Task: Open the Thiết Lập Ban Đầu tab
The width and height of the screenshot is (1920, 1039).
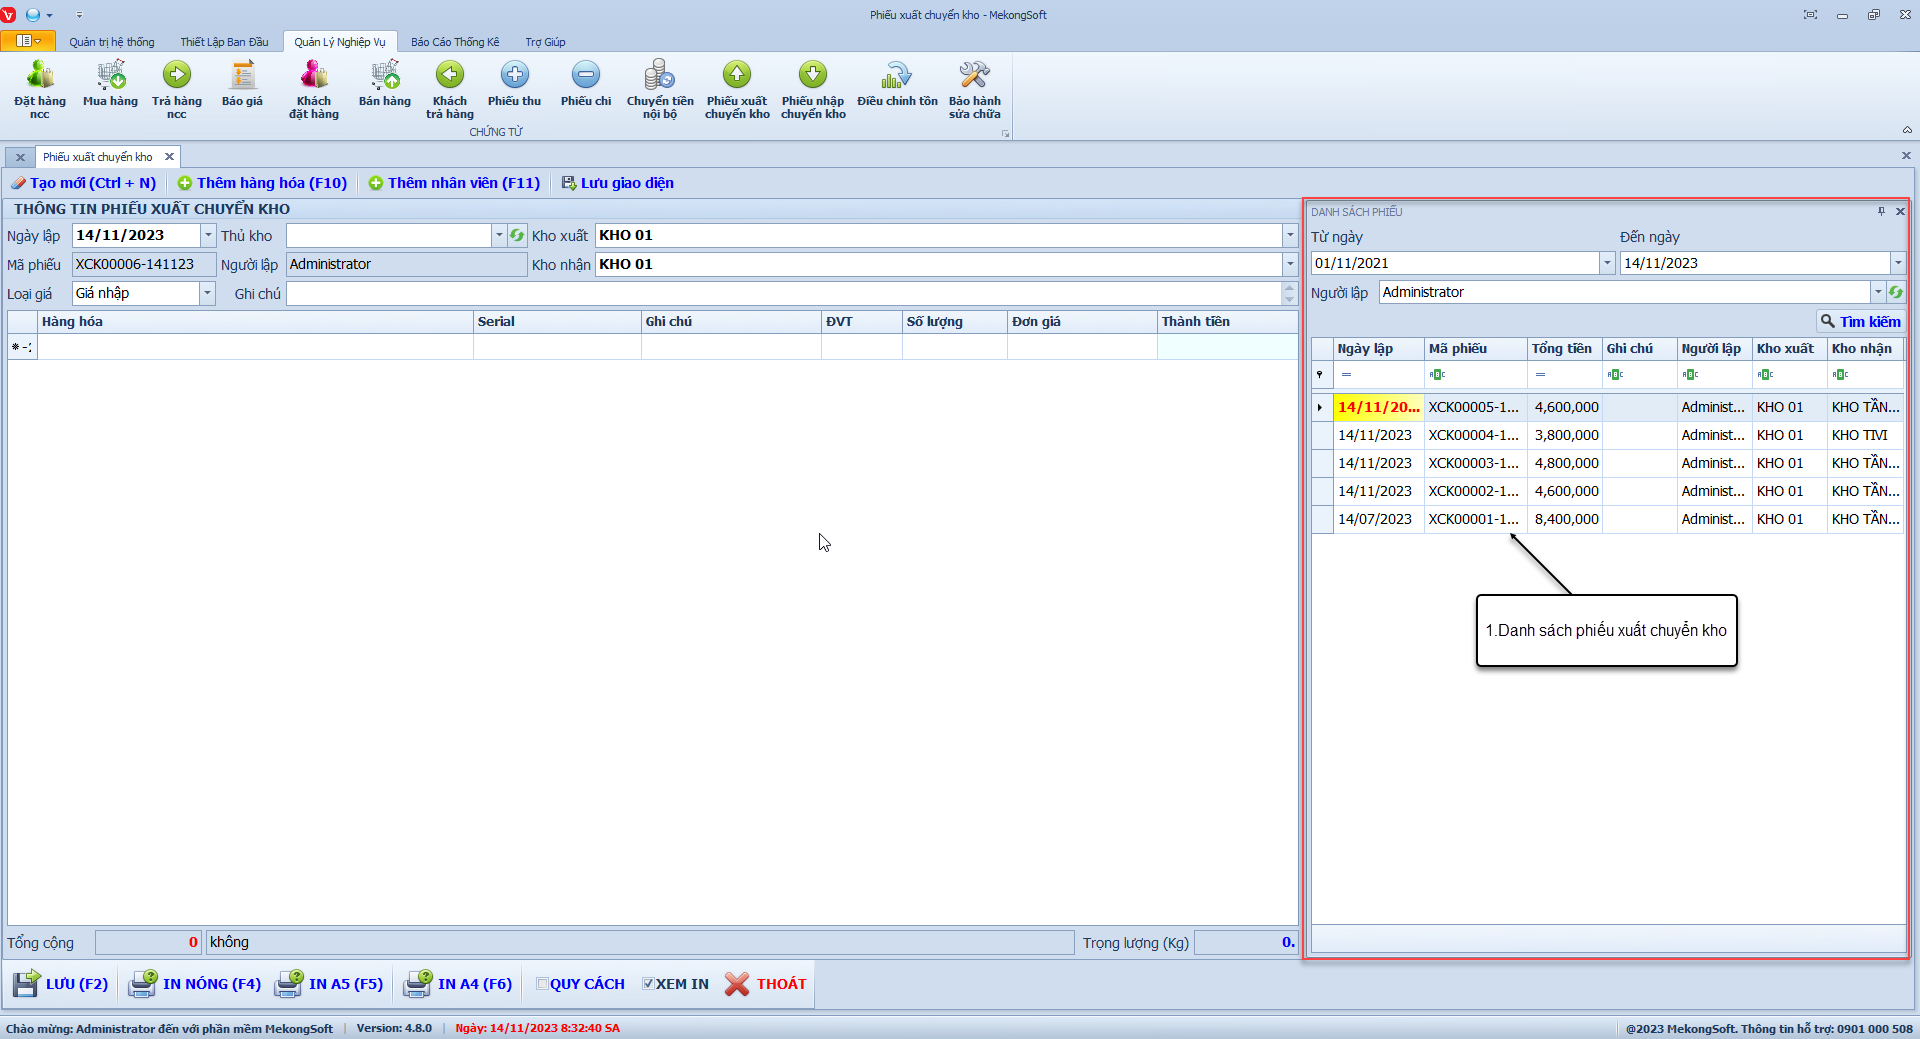Action: pos(224,42)
